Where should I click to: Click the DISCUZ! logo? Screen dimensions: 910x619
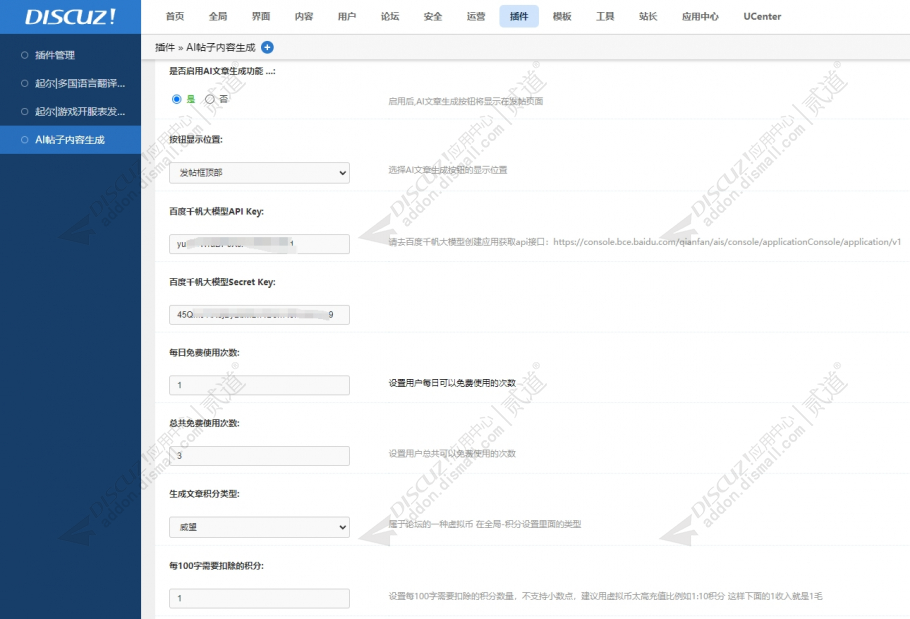70,16
